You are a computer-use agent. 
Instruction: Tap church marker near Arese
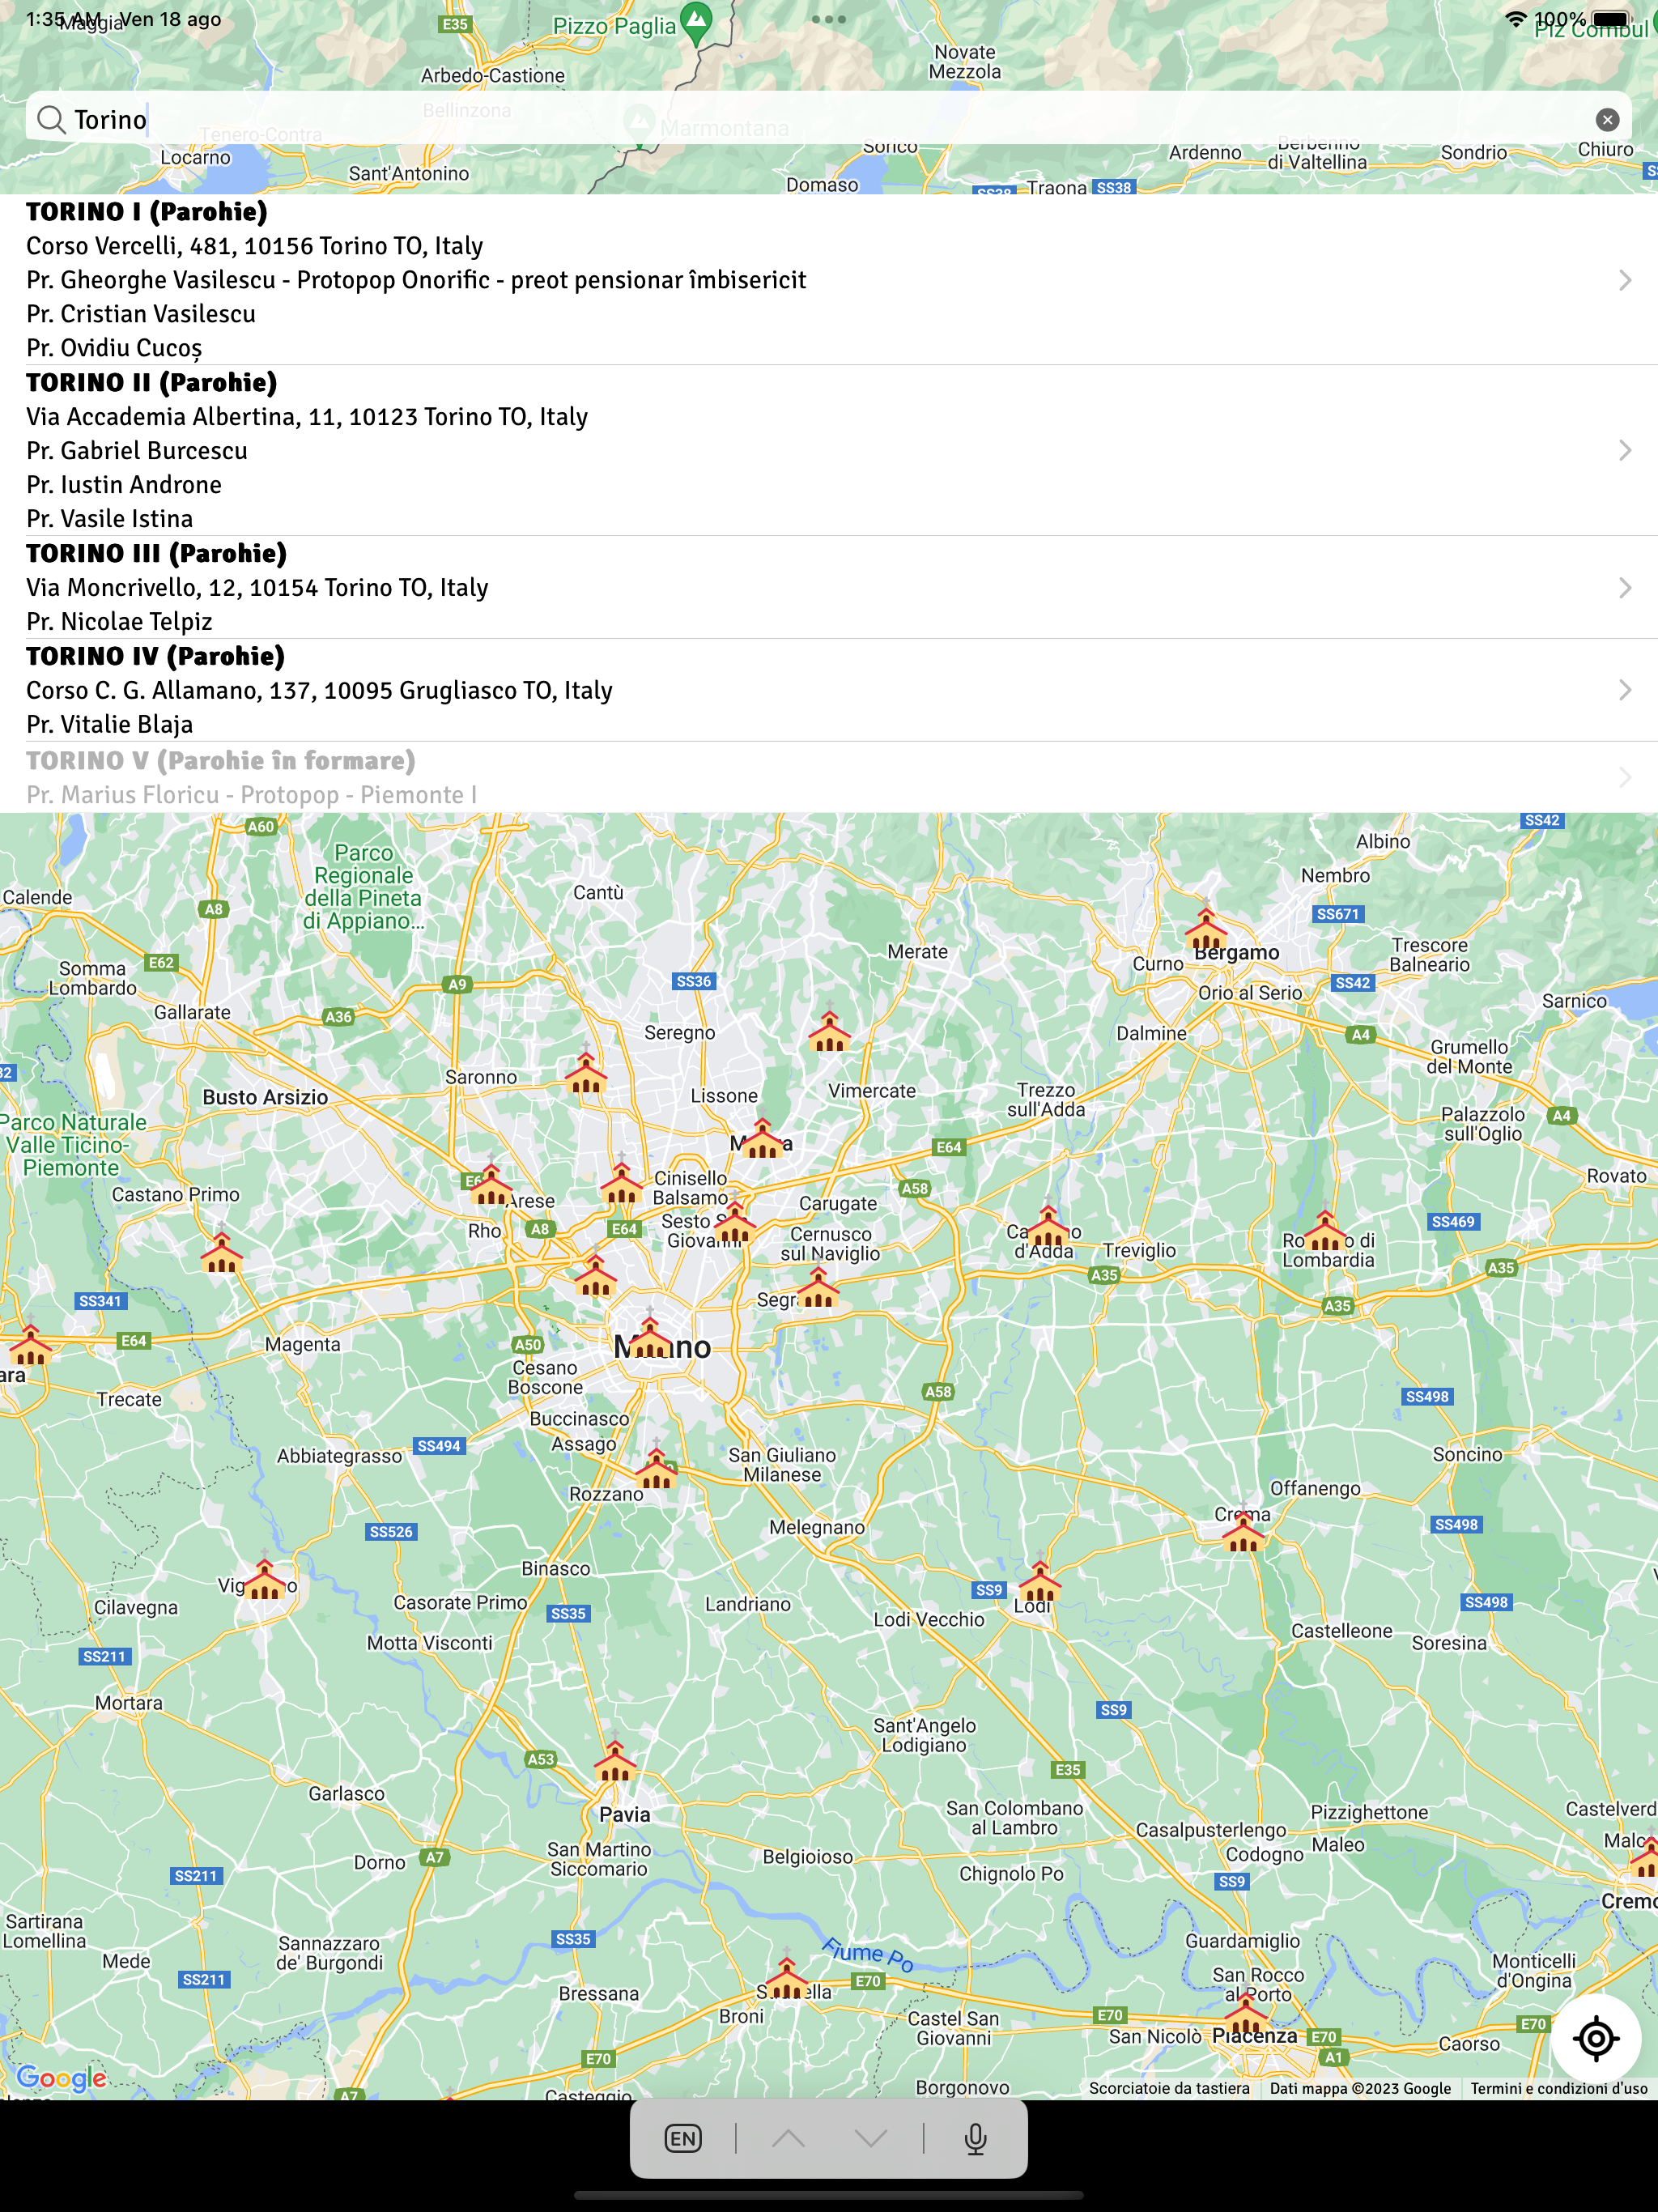(491, 1183)
